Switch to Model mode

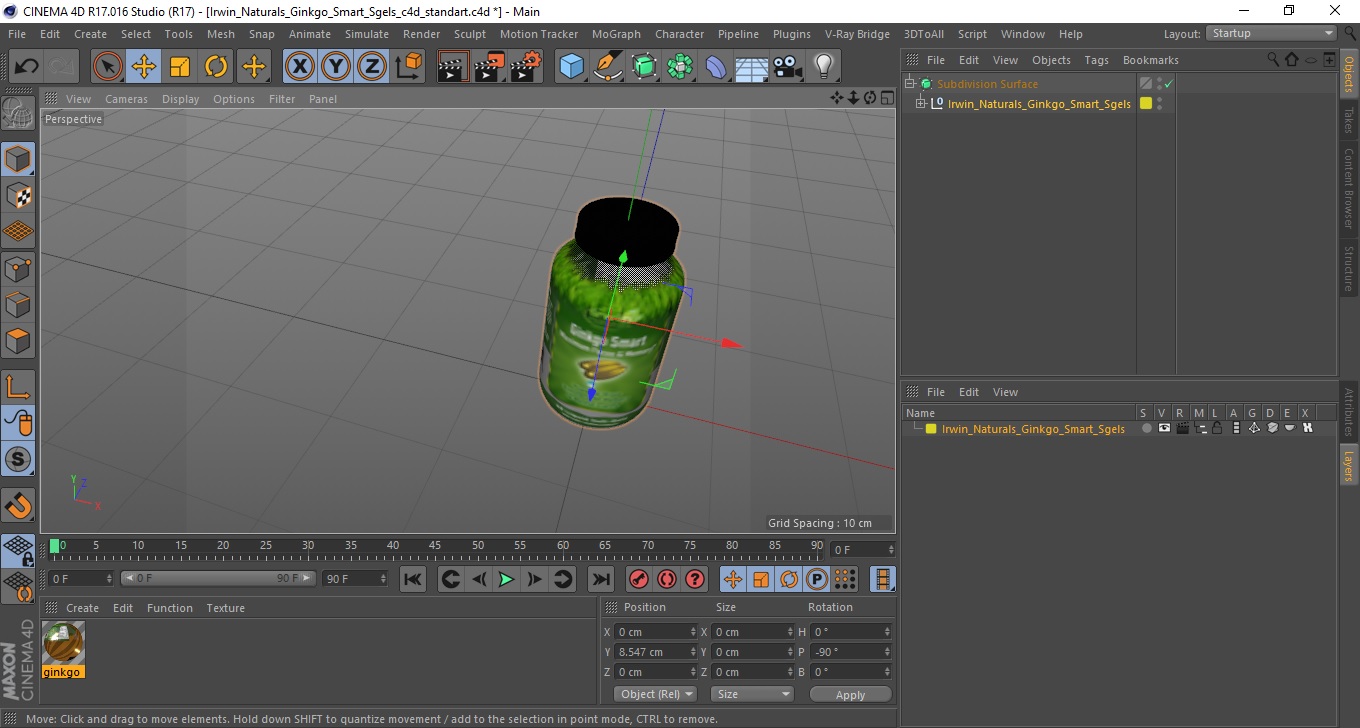(18, 158)
